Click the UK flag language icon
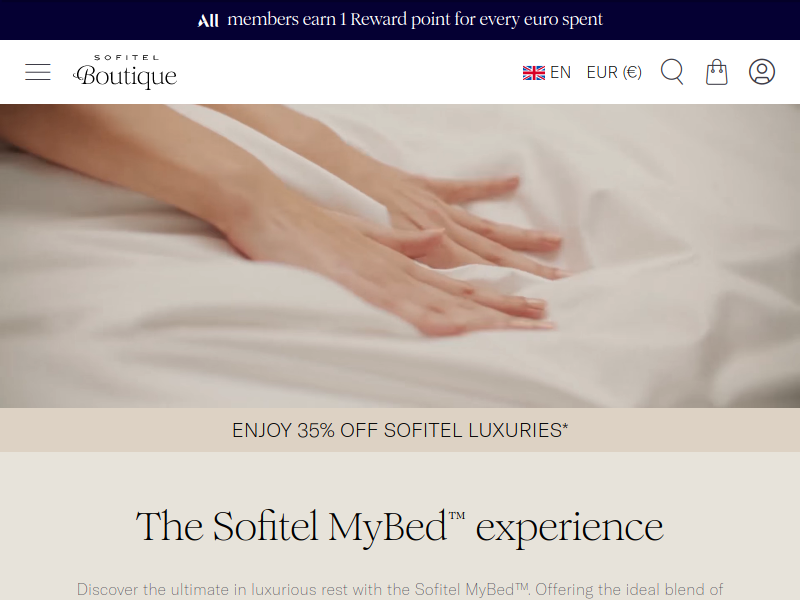800x600 pixels. coord(534,73)
